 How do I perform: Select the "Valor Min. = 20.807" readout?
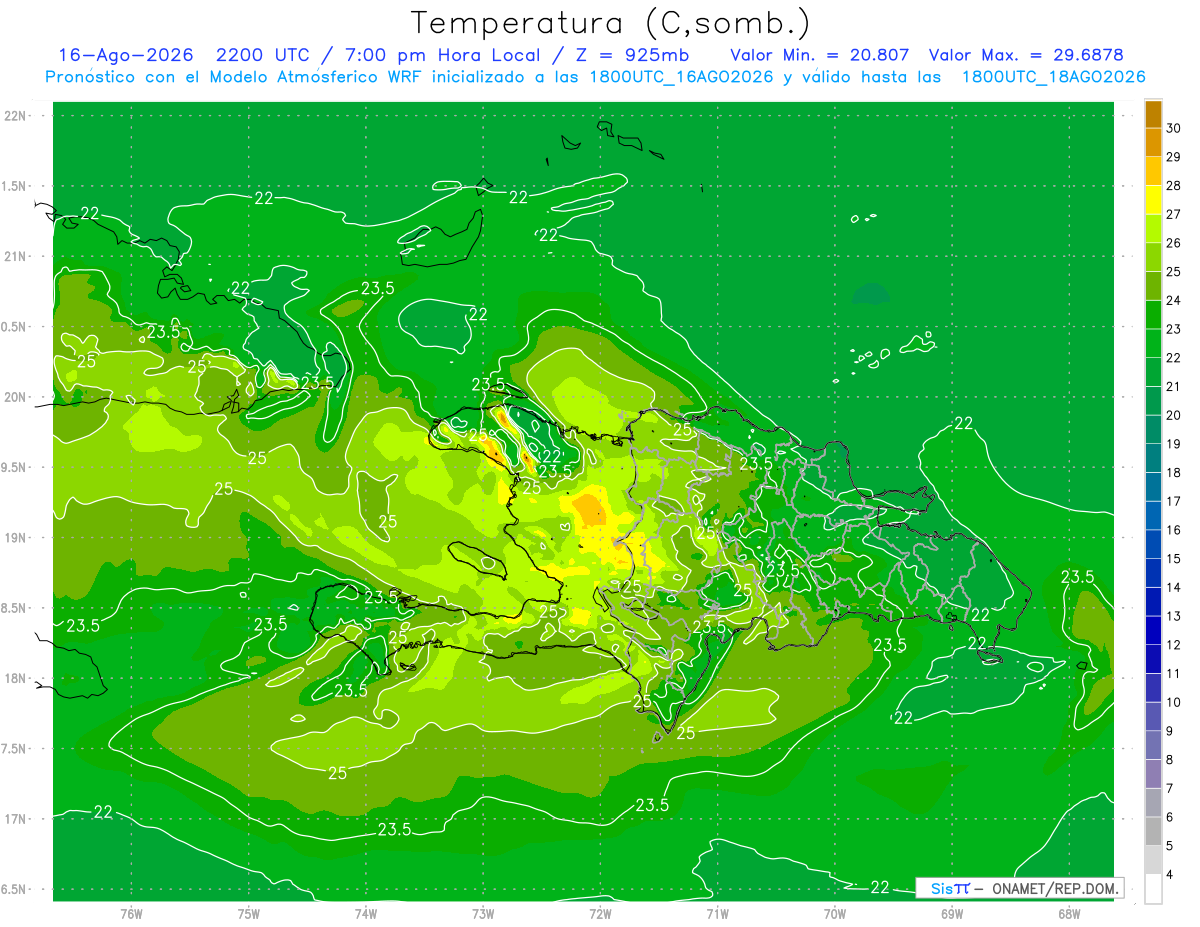point(820,55)
